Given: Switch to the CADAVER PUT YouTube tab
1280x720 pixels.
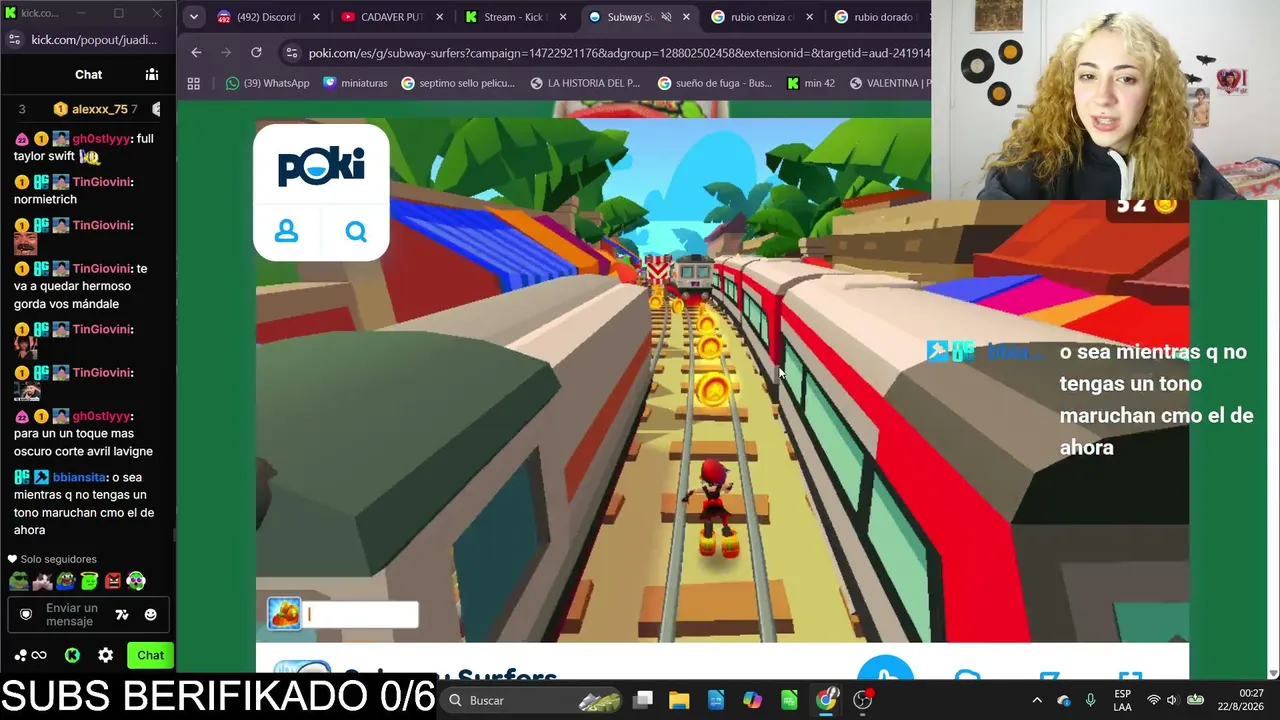Looking at the screenshot, I should 391,17.
